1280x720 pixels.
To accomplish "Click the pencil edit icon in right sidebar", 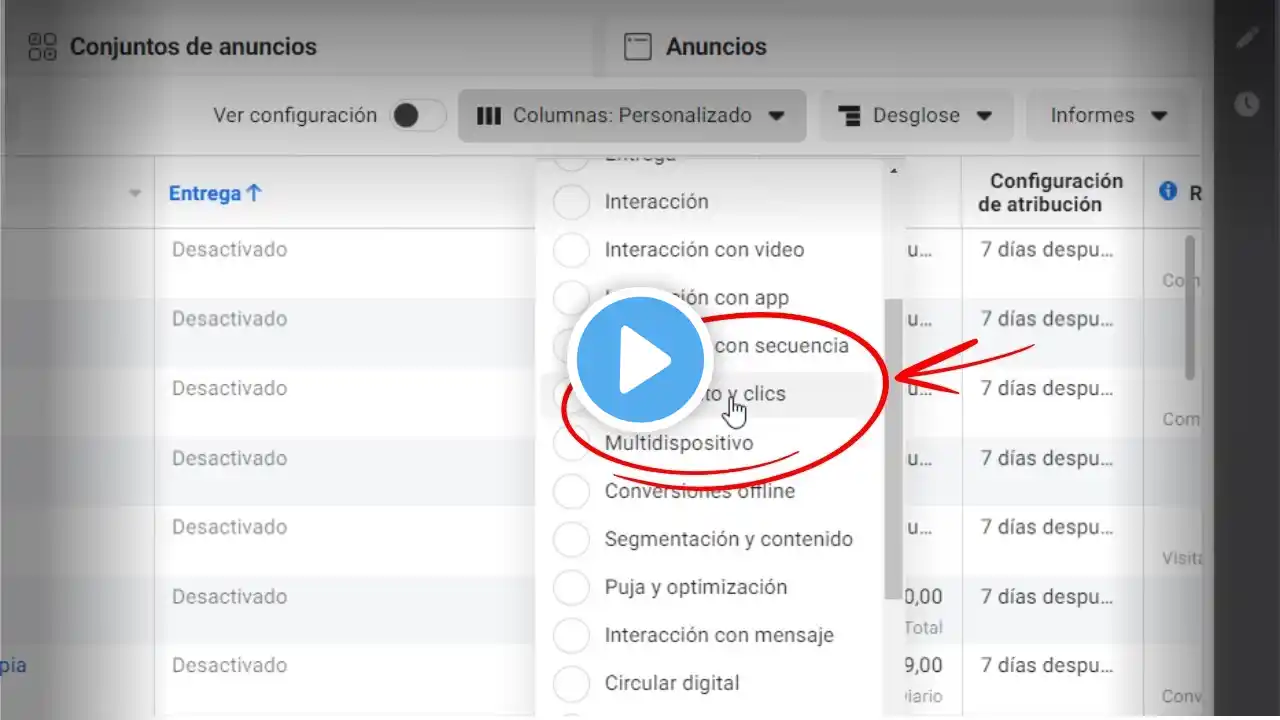I will 1246,38.
